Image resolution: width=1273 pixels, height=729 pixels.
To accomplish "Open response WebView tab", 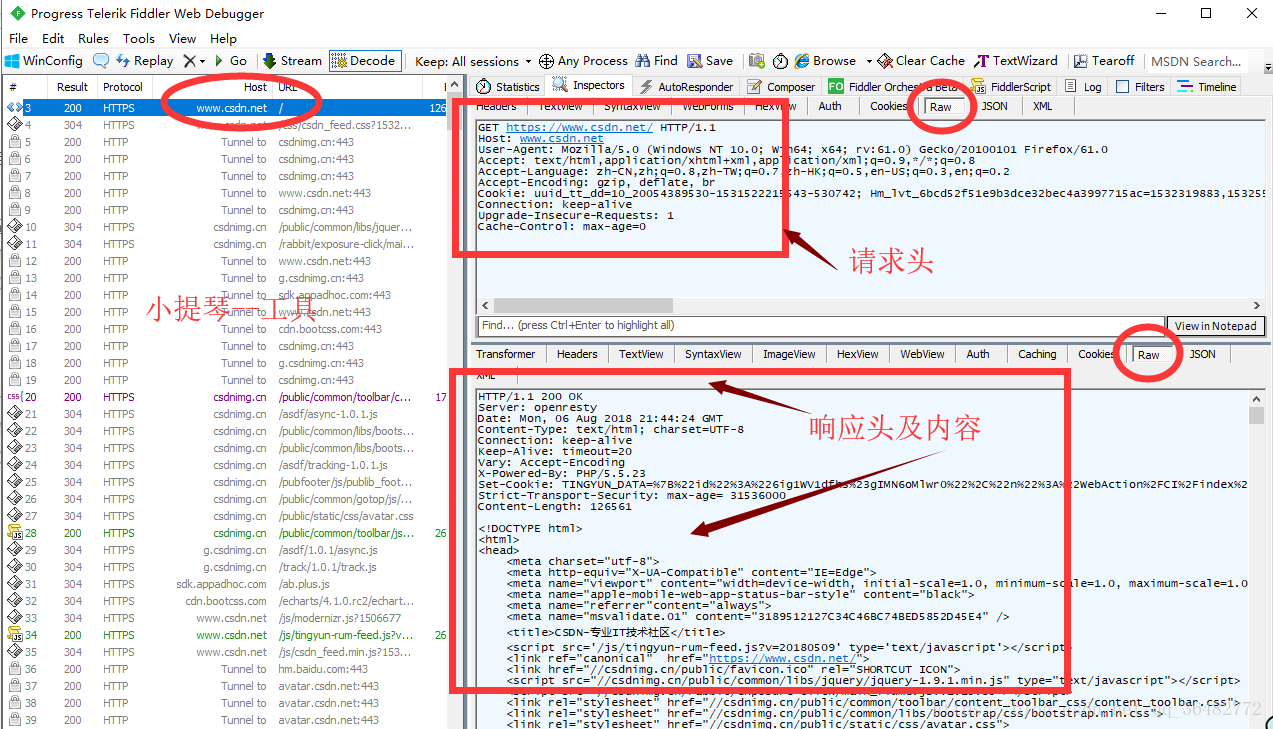I will tap(922, 354).
